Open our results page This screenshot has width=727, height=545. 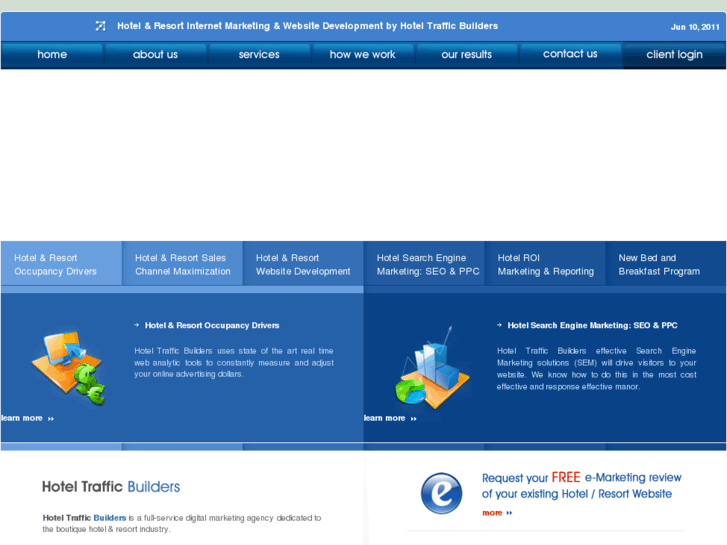(x=466, y=55)
